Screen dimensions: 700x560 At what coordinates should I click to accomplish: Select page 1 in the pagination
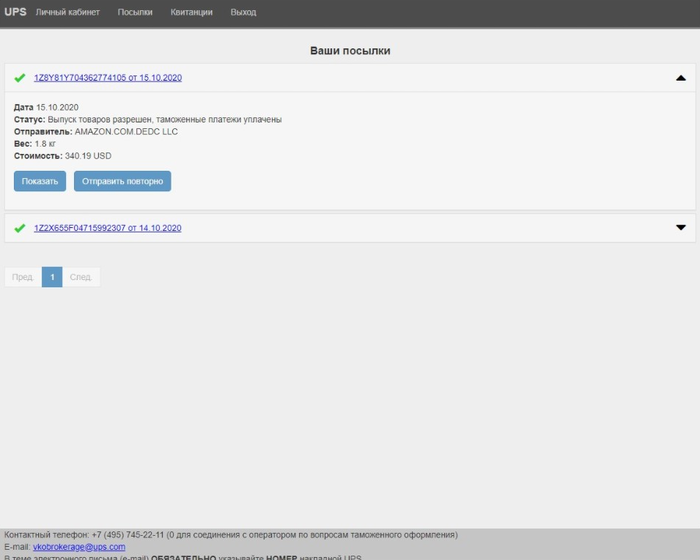[52, 277]
